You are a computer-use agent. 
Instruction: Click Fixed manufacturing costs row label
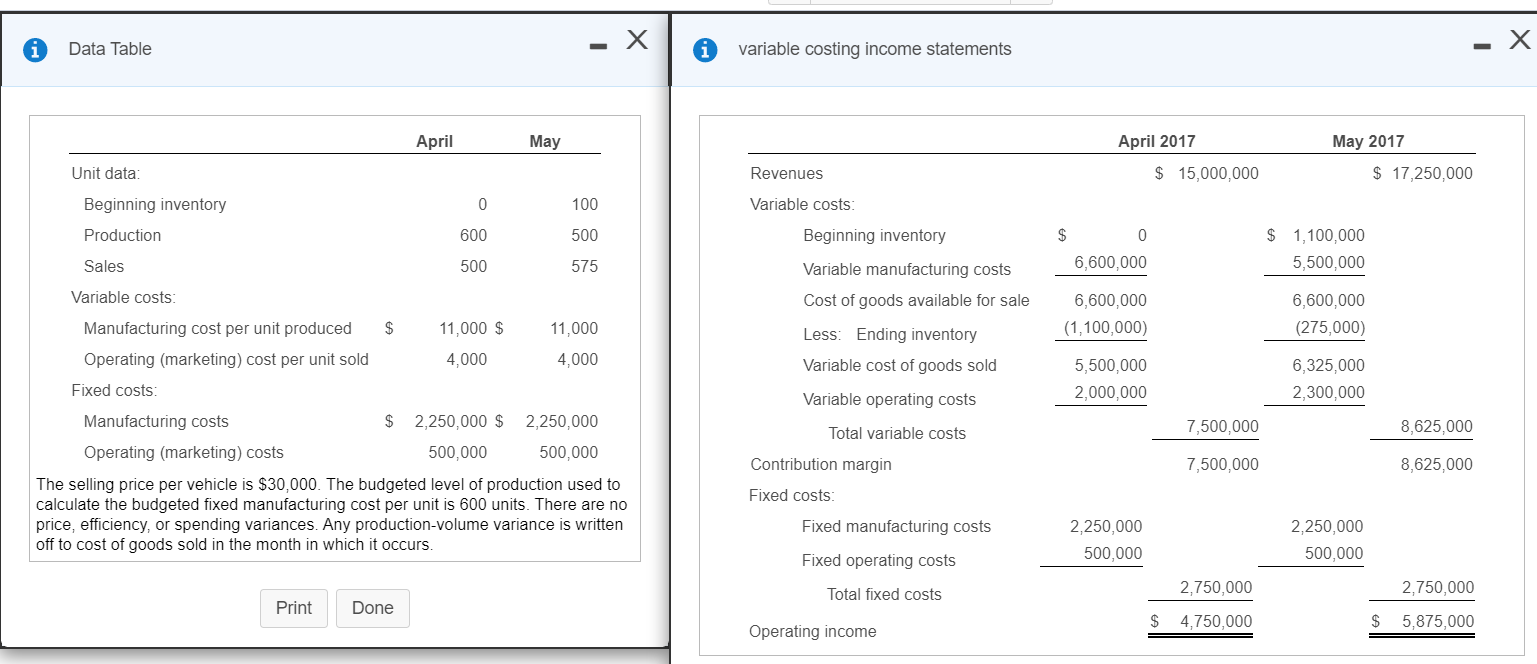896,526
